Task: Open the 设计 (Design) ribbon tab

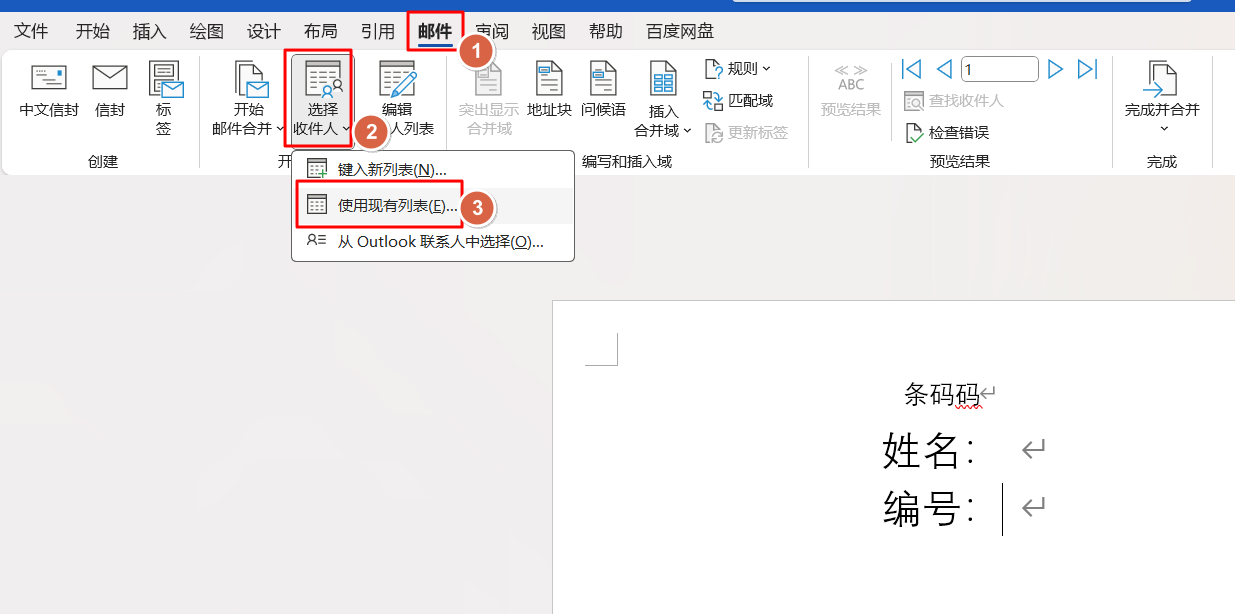Action: tap(264, 31)
